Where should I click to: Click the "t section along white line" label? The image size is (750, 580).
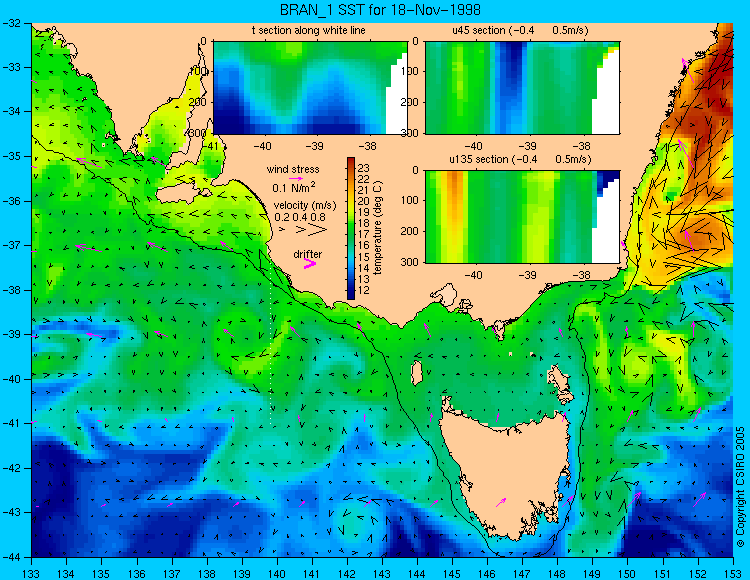[x=309, y=30]
